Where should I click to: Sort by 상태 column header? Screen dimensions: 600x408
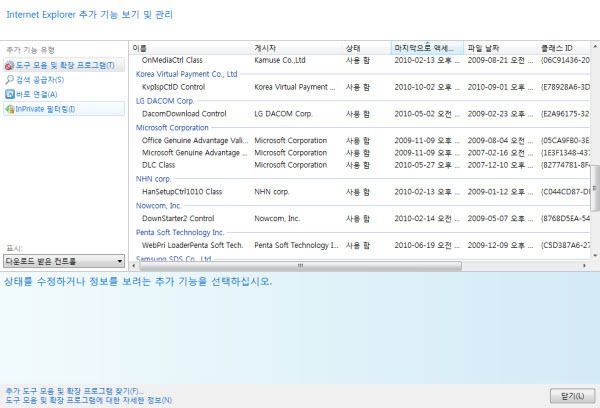[367, 48]
